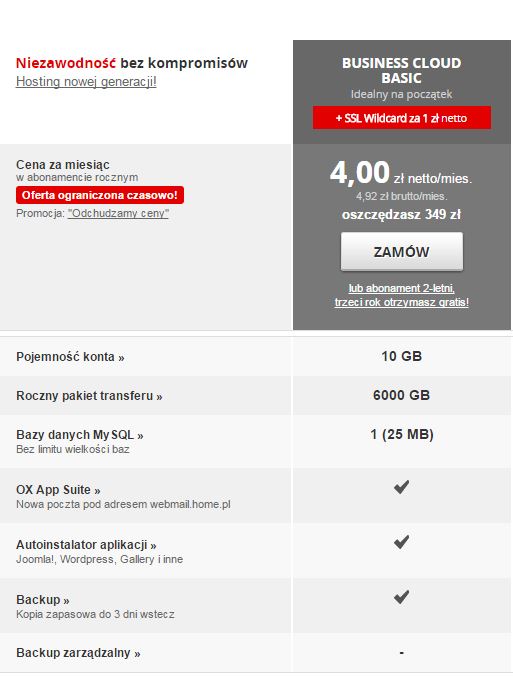Click the 6000 GB transfer value
Screen dimensions: 513x676
pos(401,395)
